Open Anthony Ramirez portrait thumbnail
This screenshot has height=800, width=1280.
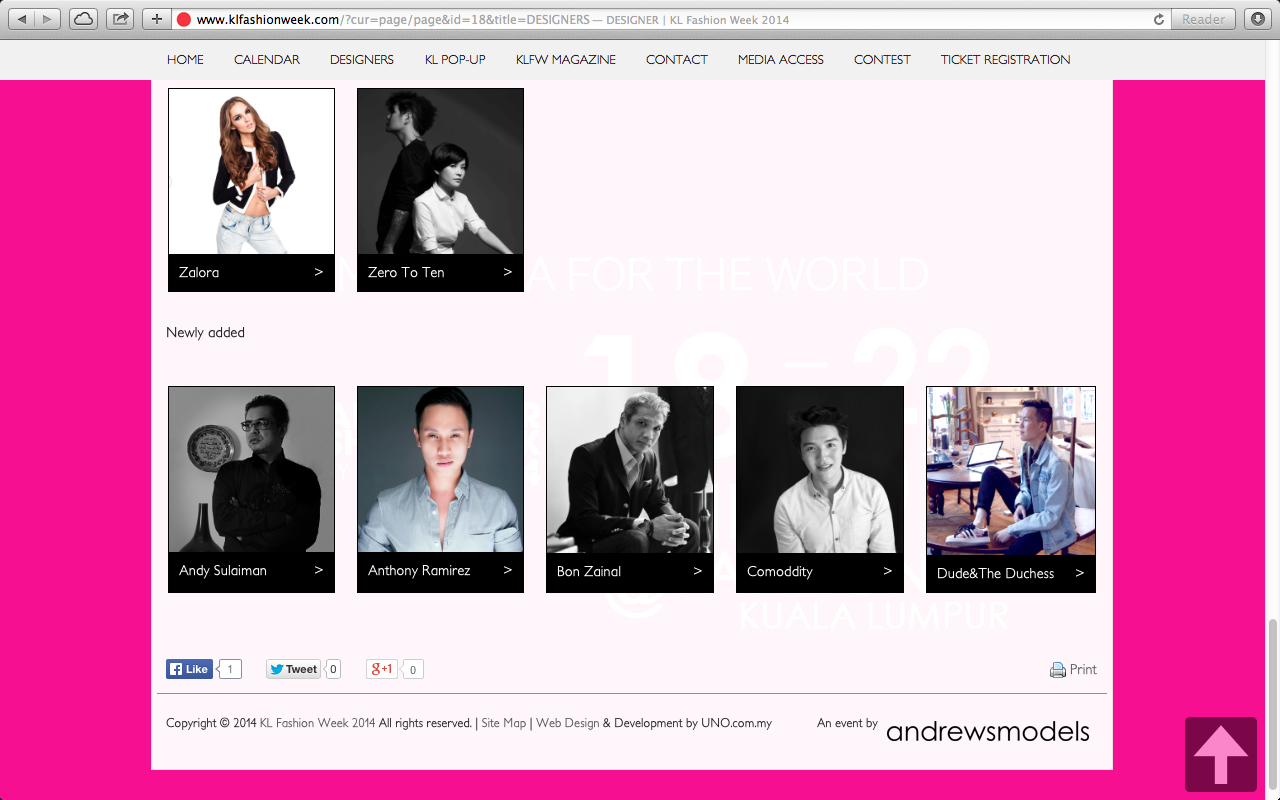tap(440, 469)
